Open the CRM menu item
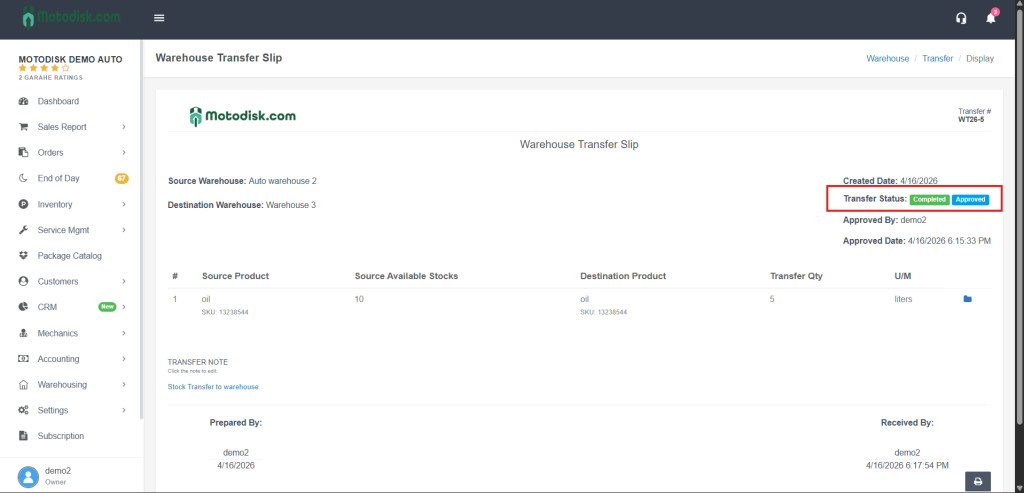The width and height of the screenshot is (1024, 493). (47, 307)
